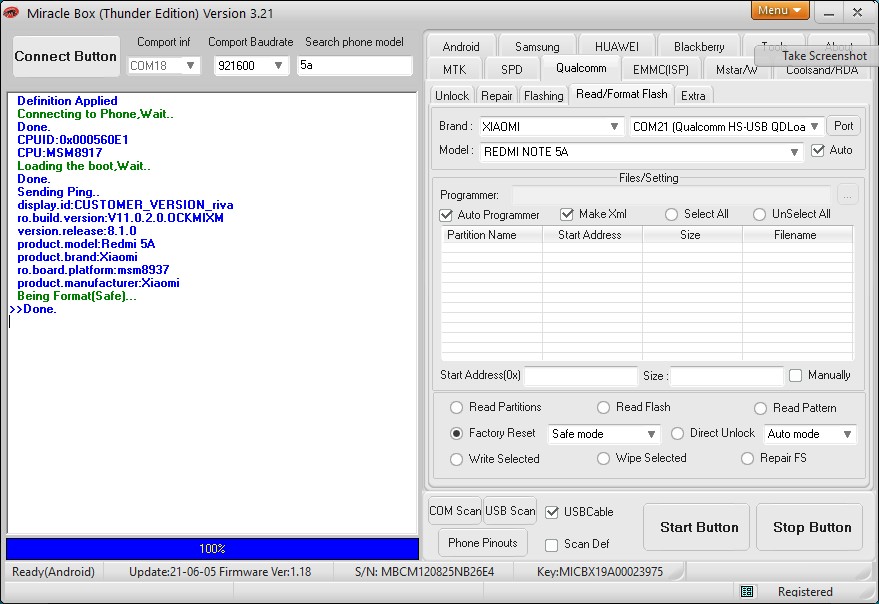The height and width of the screenshot is (604, 879).
Task: Switch to the HUAWEI tab
Action: point(617,47)
